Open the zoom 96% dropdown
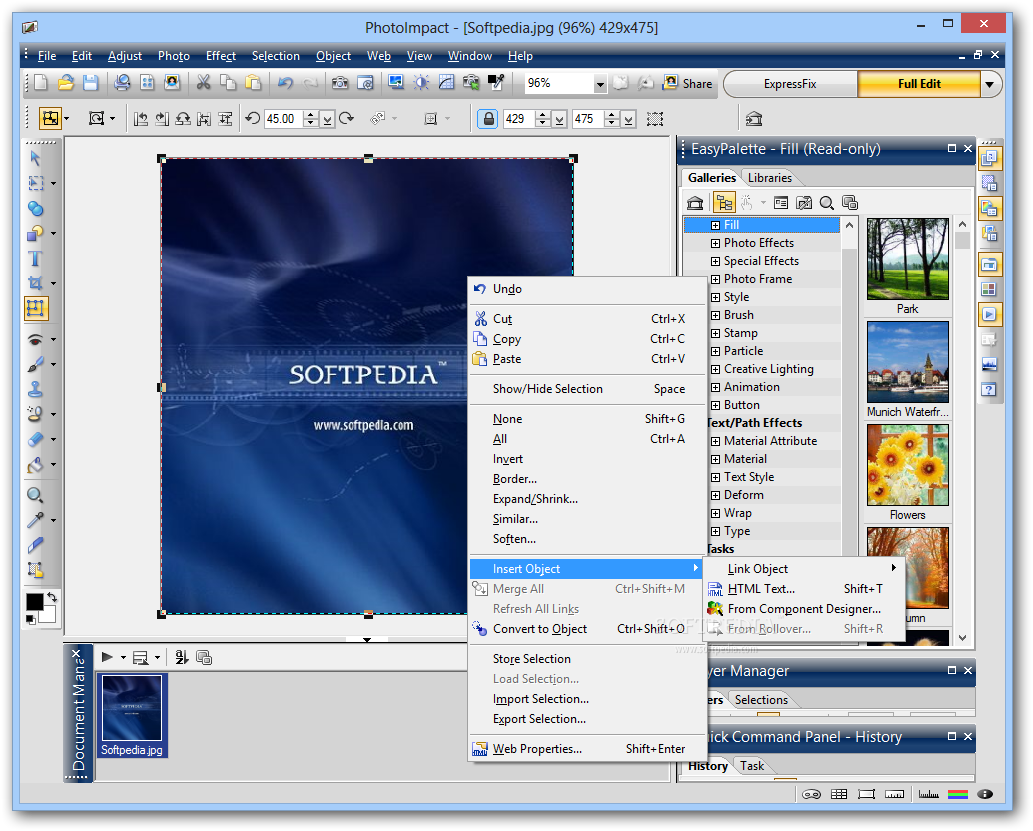Screen dimensions: 1033x831 tap(600, 84)
